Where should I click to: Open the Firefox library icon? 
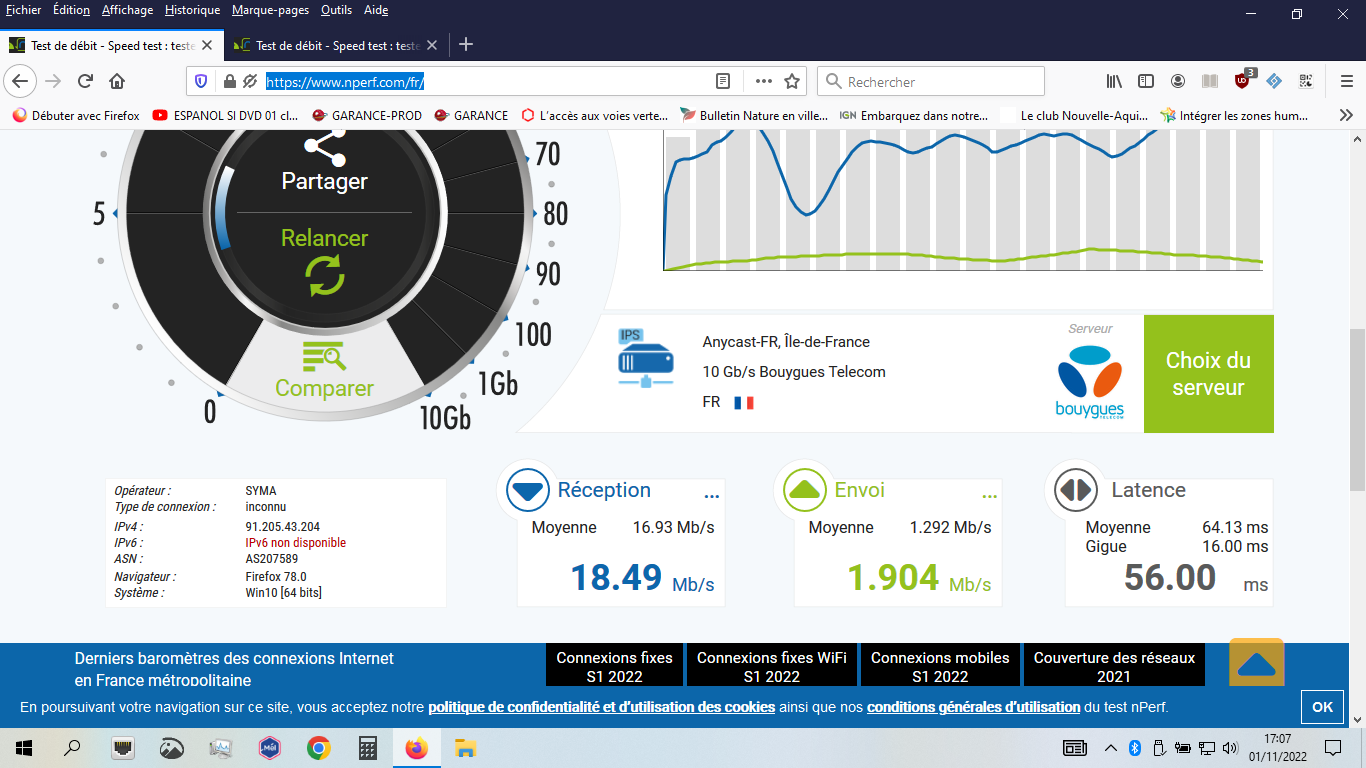click(1114, 81)
